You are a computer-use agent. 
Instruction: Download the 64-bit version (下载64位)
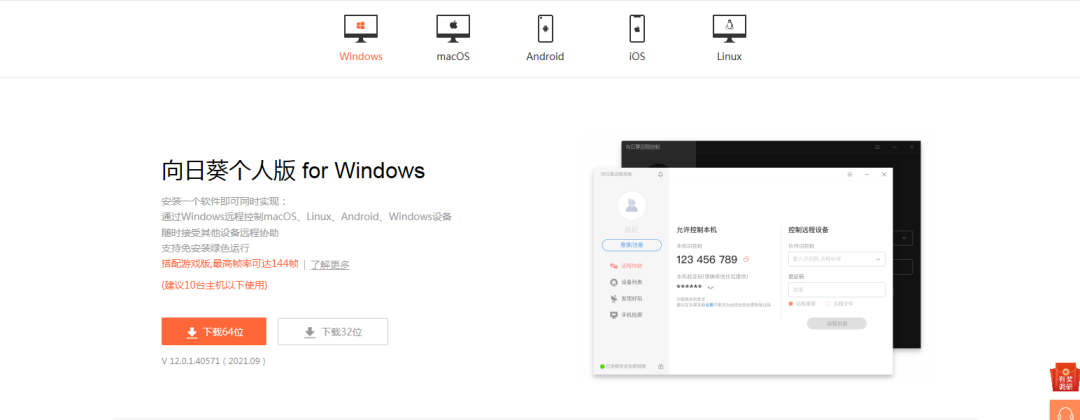pos(214,331)
